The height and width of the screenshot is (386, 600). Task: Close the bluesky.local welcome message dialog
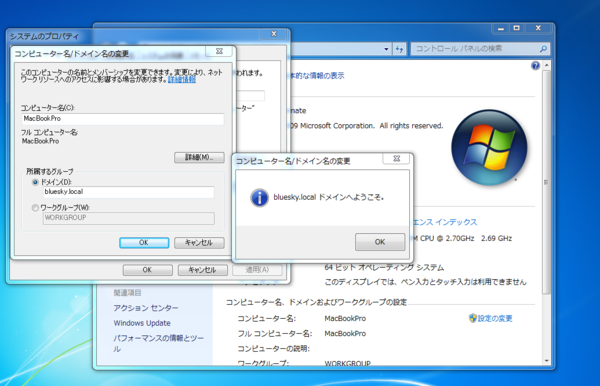point(396,159)
